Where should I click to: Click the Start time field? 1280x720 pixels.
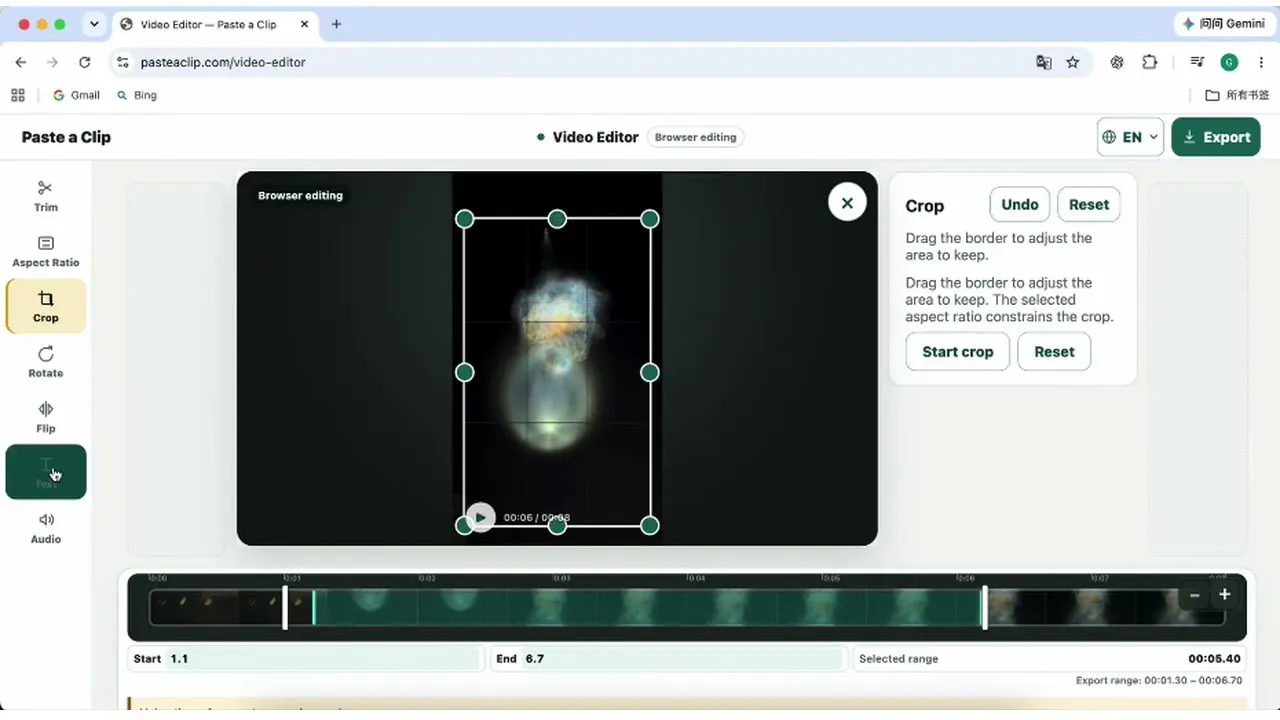point(307,659)
